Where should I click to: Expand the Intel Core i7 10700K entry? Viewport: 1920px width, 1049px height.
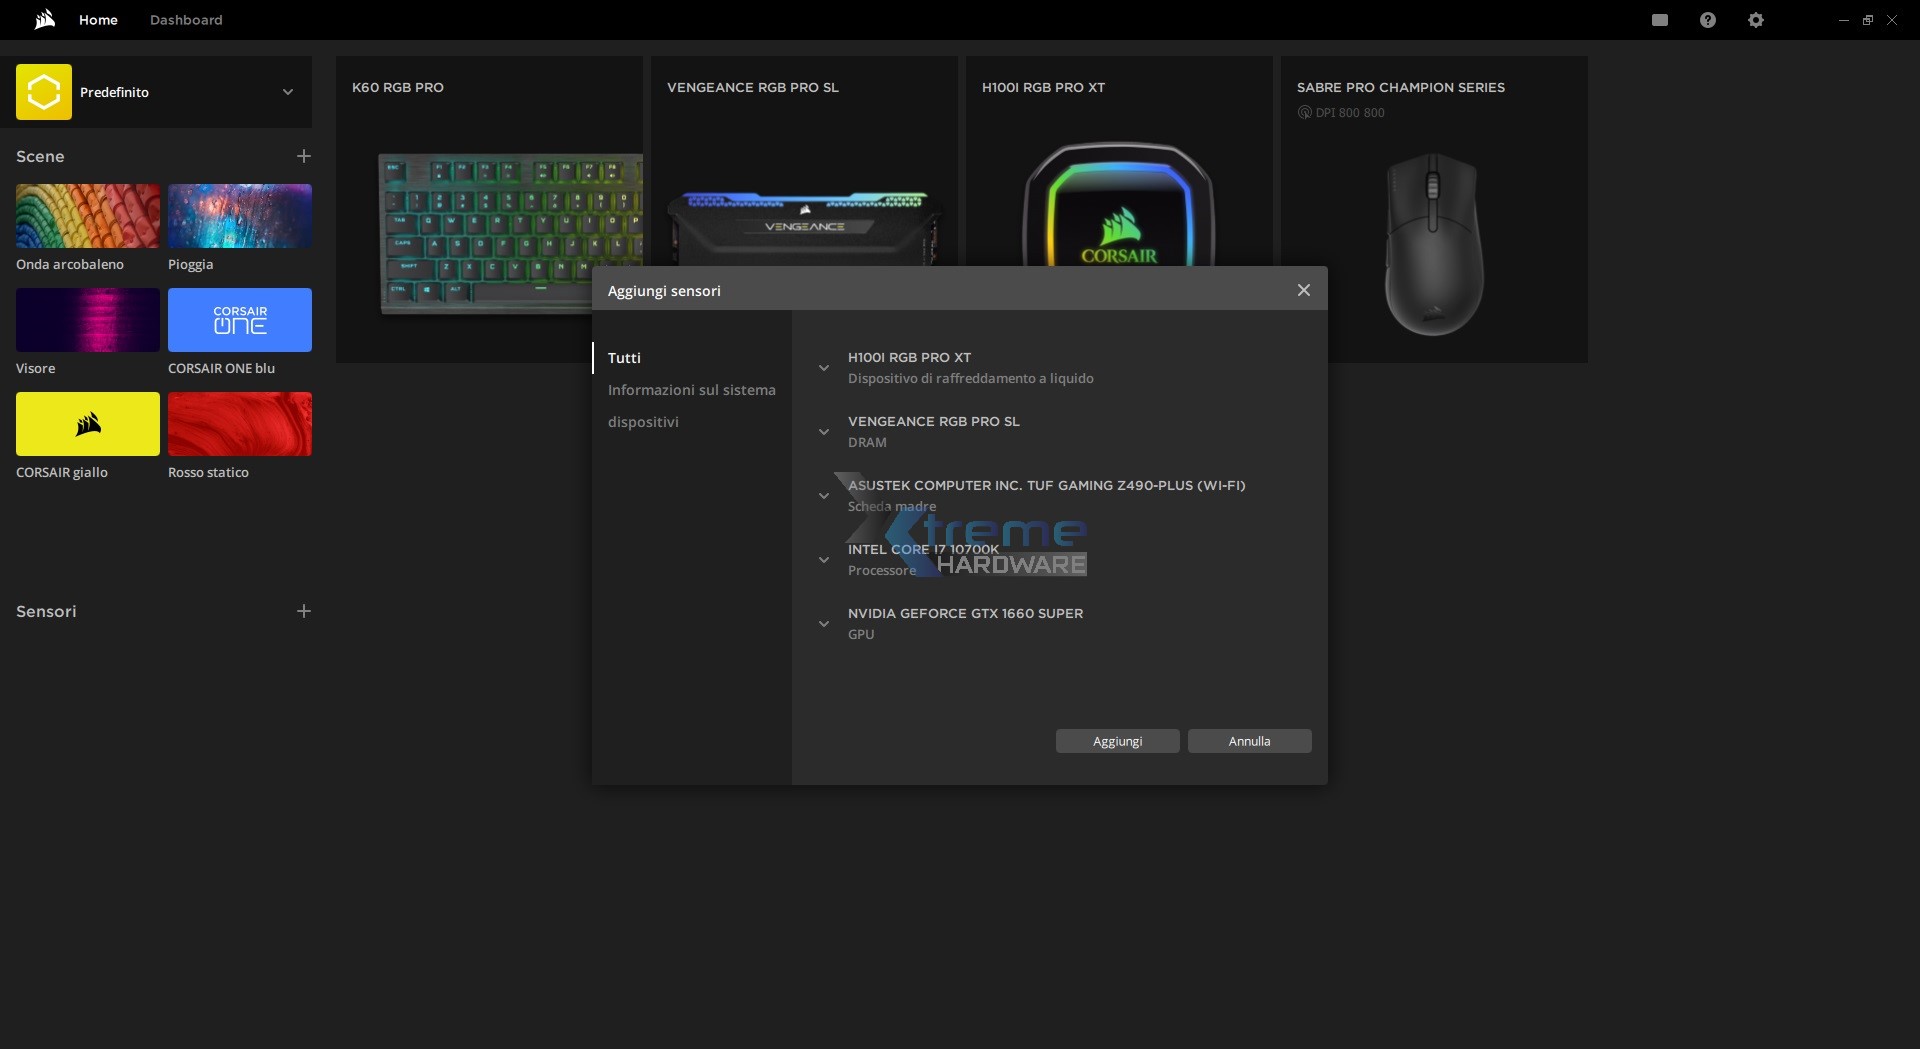pos(824,560)
